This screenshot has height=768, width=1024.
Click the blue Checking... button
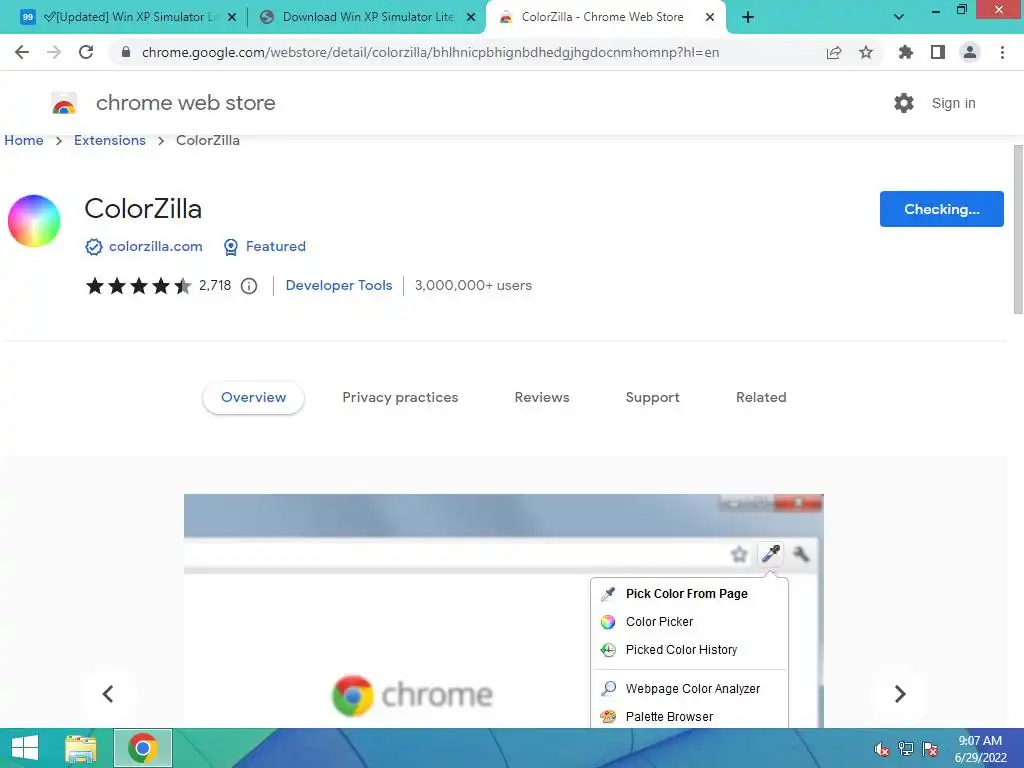942,209
